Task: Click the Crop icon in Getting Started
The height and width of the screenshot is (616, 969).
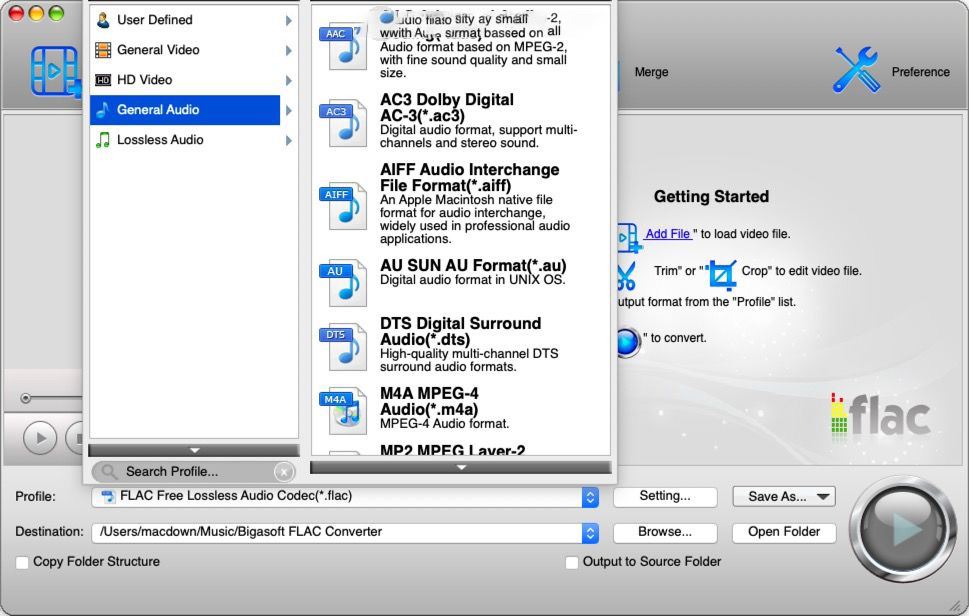Action: tap(721, 275)
